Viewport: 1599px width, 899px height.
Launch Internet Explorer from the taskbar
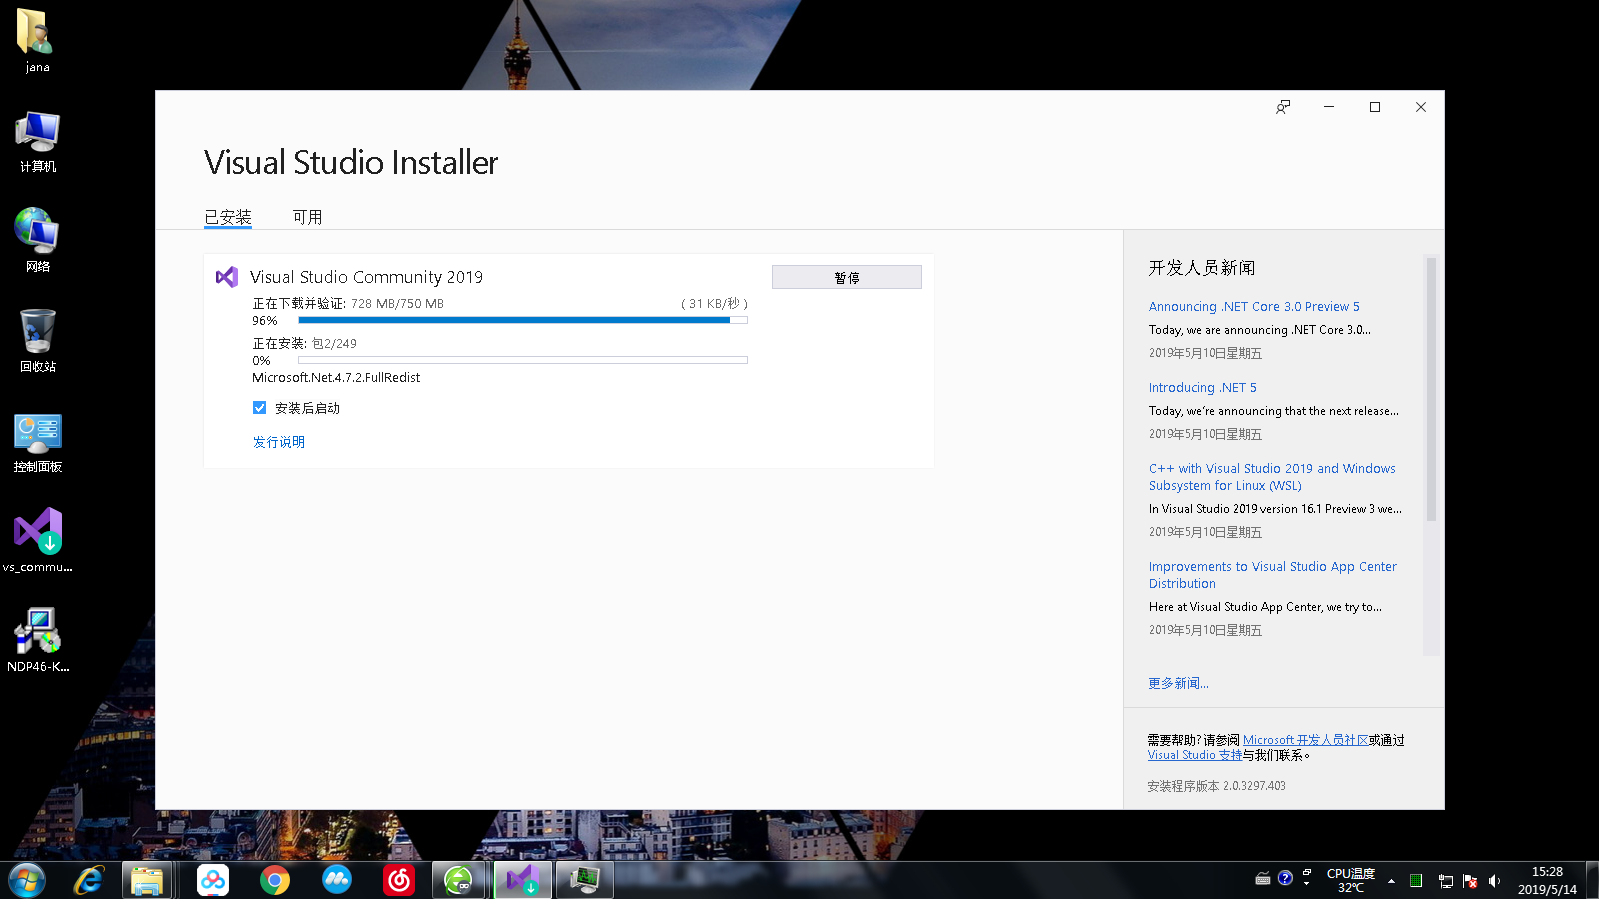tap(89, 880)
